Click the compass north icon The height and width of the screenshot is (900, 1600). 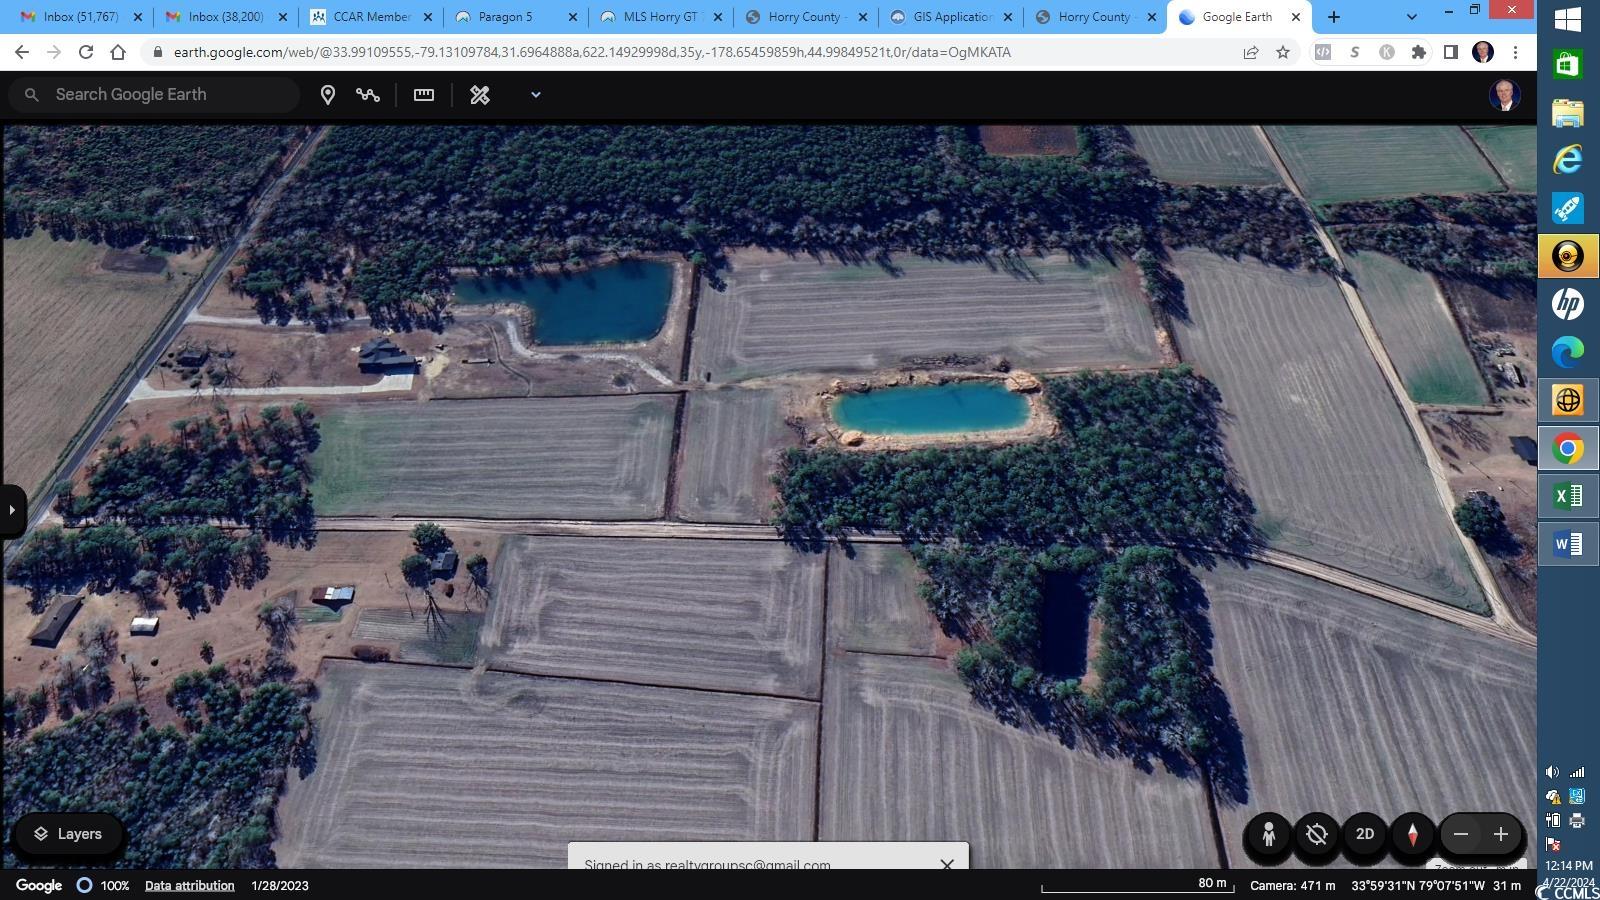pos(1413,834)
